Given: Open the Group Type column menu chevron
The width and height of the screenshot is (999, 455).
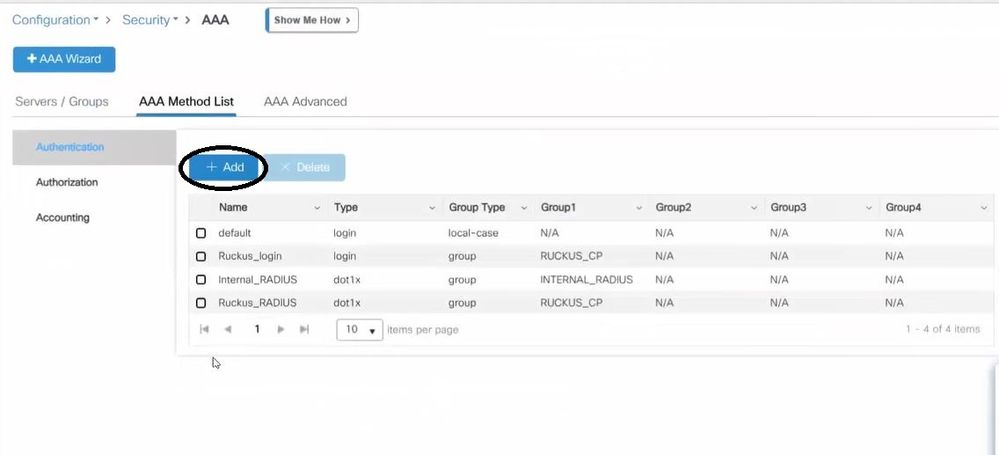Looking at the screenshot, I should click(525, 208).
